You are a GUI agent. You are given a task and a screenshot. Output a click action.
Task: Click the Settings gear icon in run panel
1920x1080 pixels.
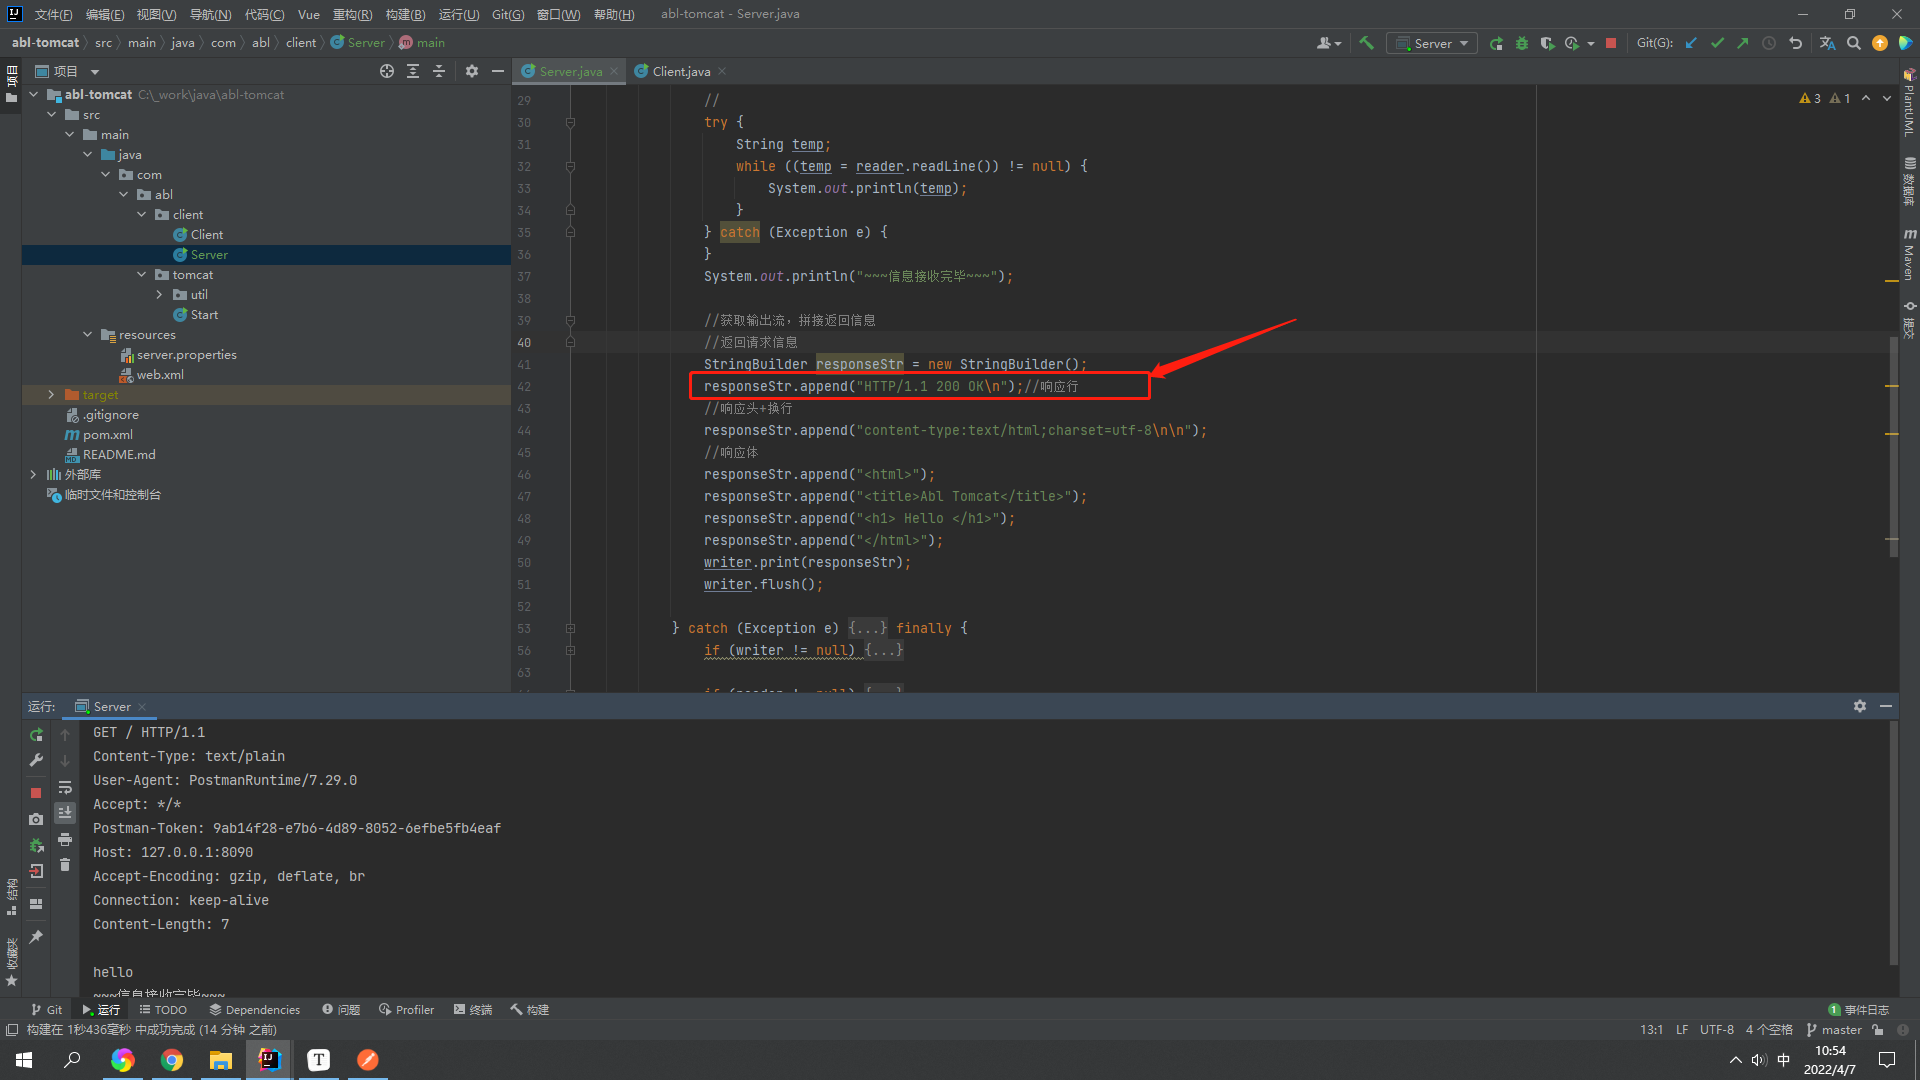pyautogui.click(x=1859, y=704)
